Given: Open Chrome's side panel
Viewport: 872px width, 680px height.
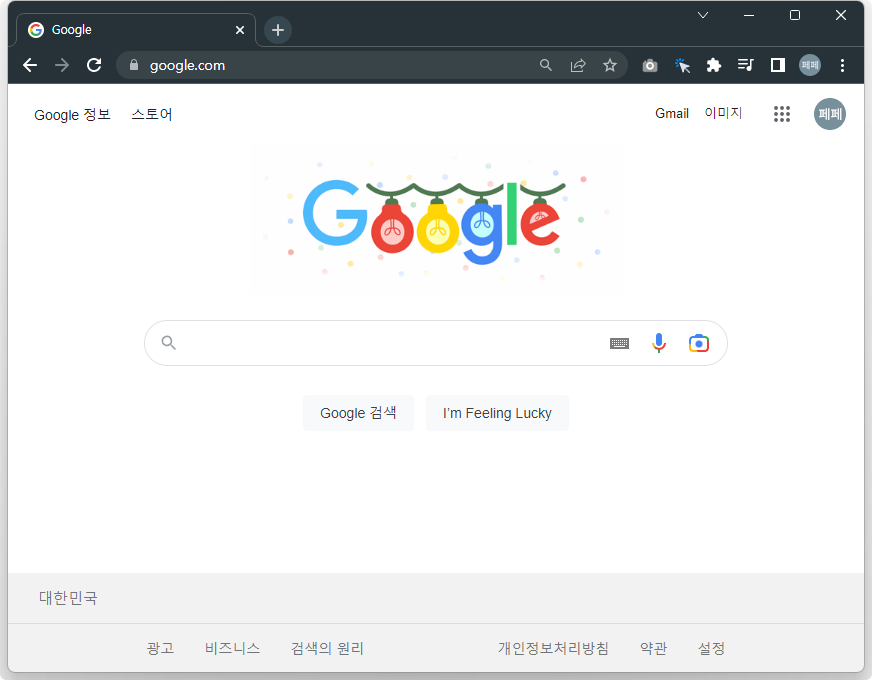Looking at the screenshot, I should [777, 64].
